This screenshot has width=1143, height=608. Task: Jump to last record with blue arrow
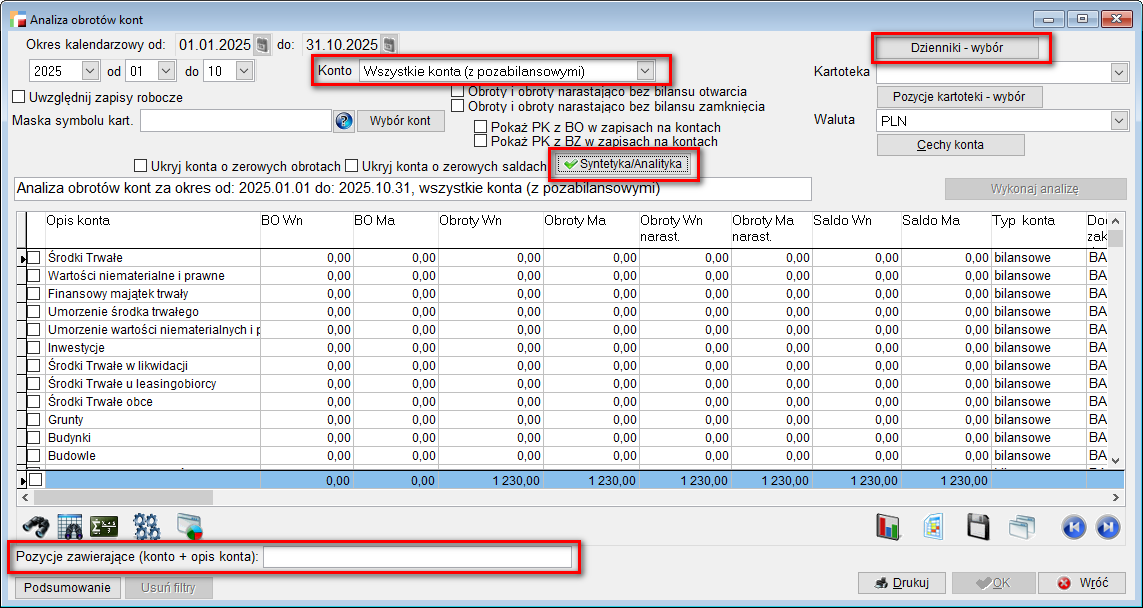pos(1107,526)
